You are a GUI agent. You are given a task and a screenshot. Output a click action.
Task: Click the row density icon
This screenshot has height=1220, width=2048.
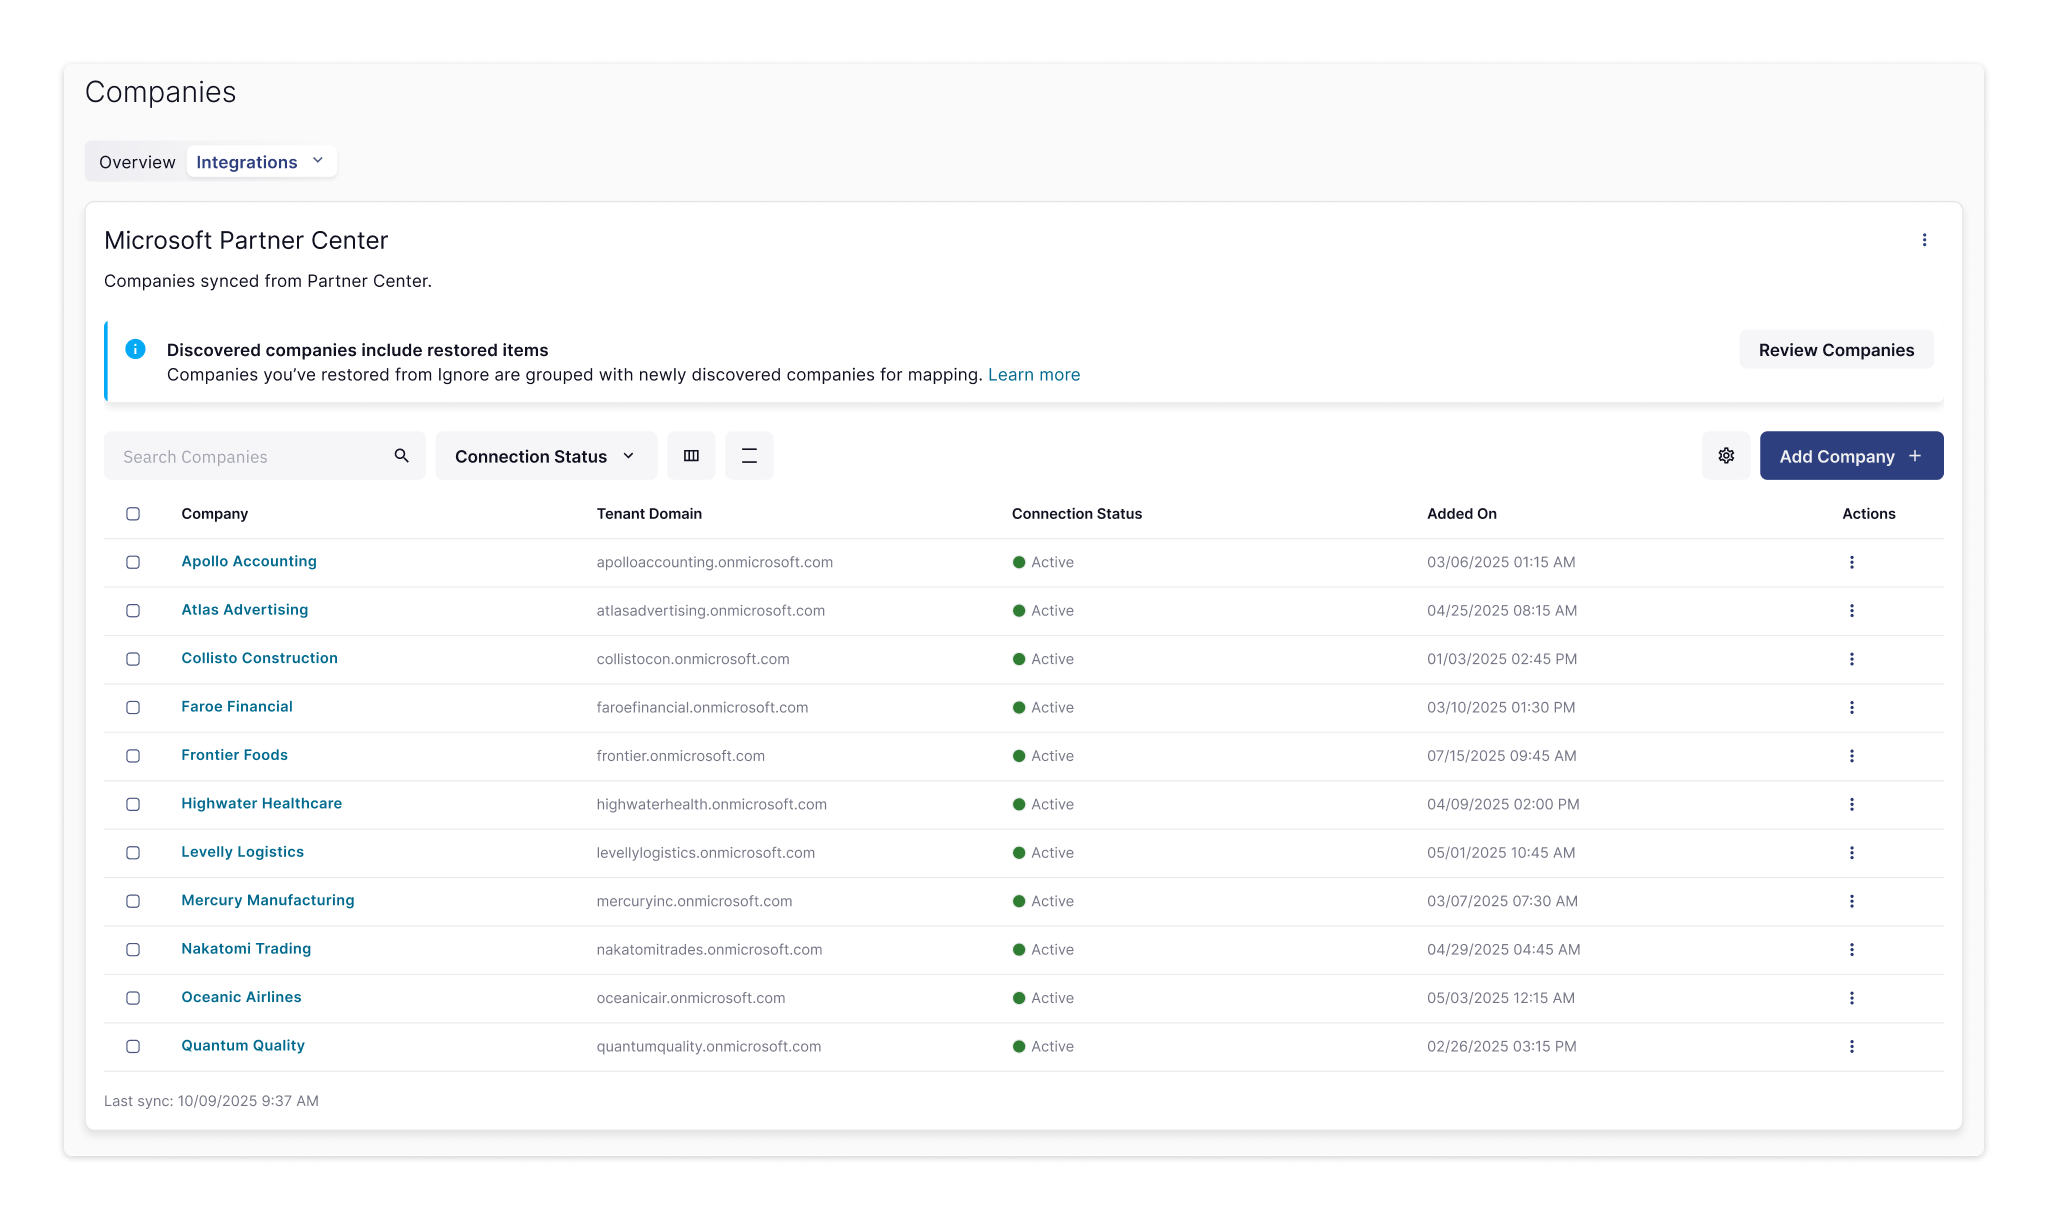pyautogui.click(x=749, y=455)
